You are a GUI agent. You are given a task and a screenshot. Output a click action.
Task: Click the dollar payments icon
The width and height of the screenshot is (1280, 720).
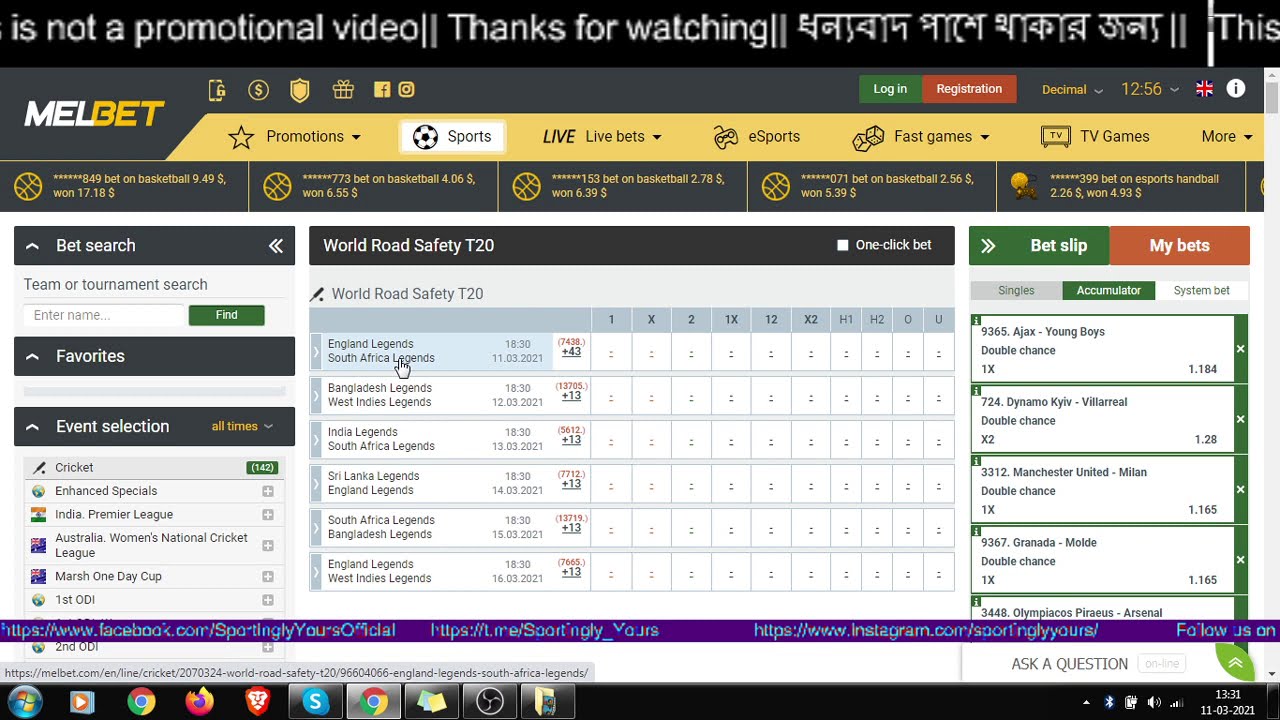pyautogui.click(x=258, y=90)
